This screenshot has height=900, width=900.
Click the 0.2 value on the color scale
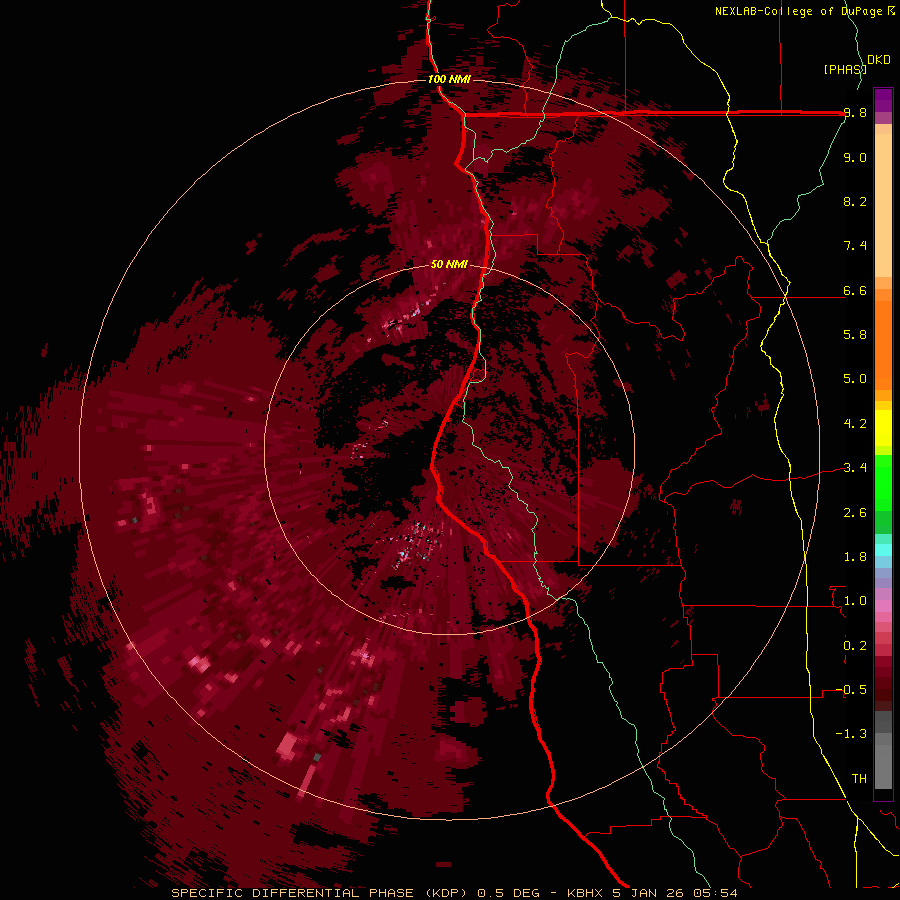pos(855,646)
